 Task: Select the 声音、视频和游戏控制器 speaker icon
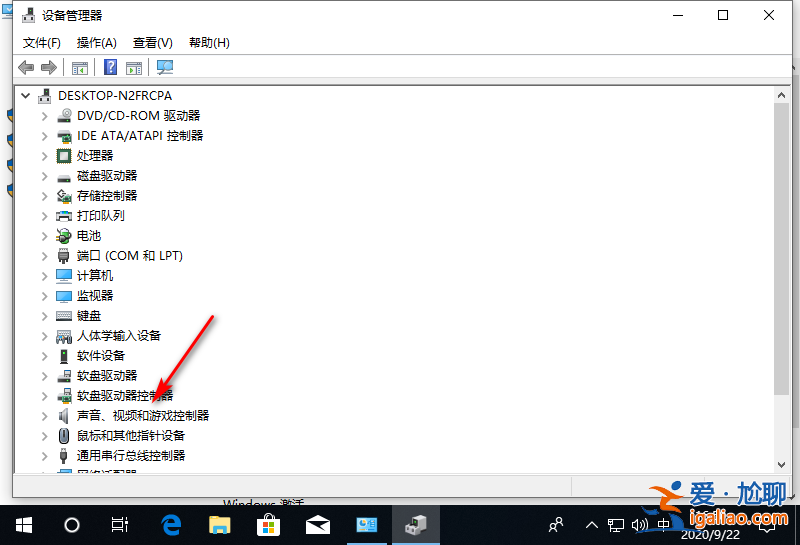click(x=64, y=416)
